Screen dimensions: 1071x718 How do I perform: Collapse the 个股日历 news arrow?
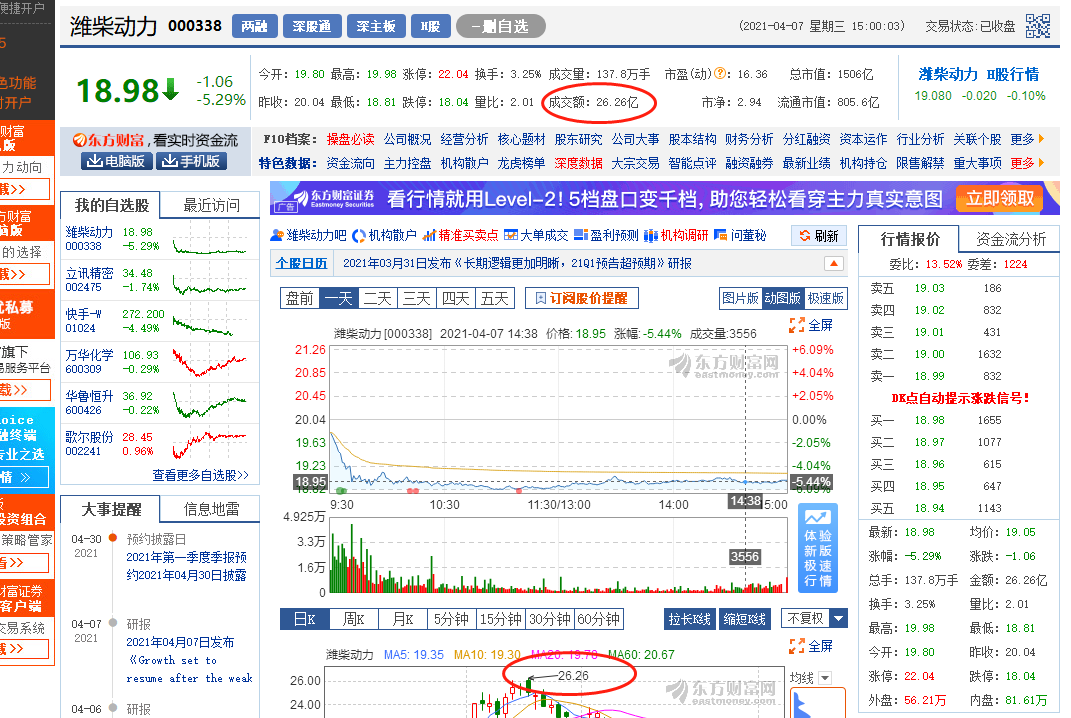click(834, 264)
